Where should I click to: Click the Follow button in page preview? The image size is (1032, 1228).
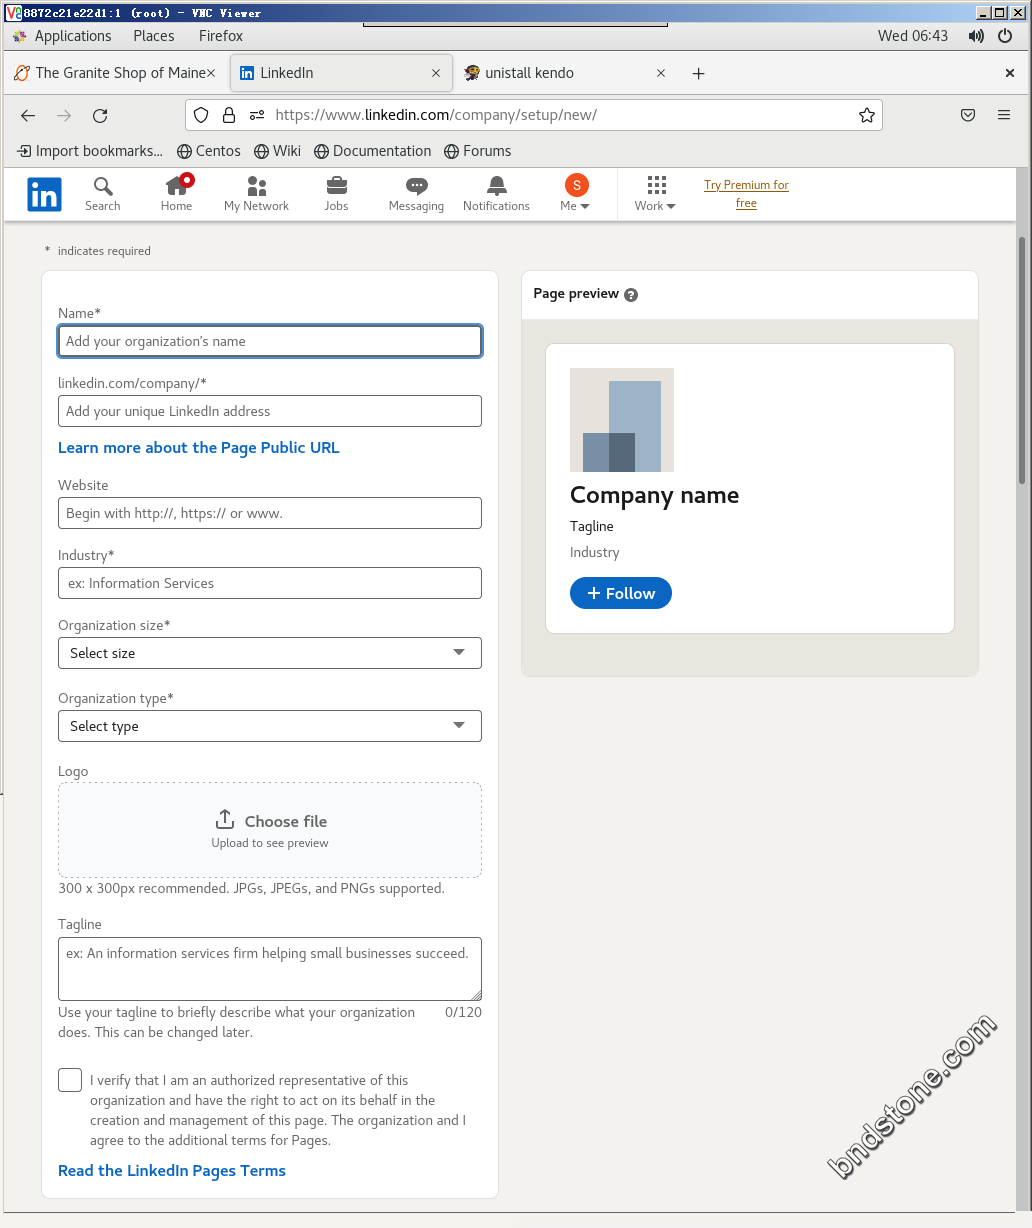click(621, 593)
